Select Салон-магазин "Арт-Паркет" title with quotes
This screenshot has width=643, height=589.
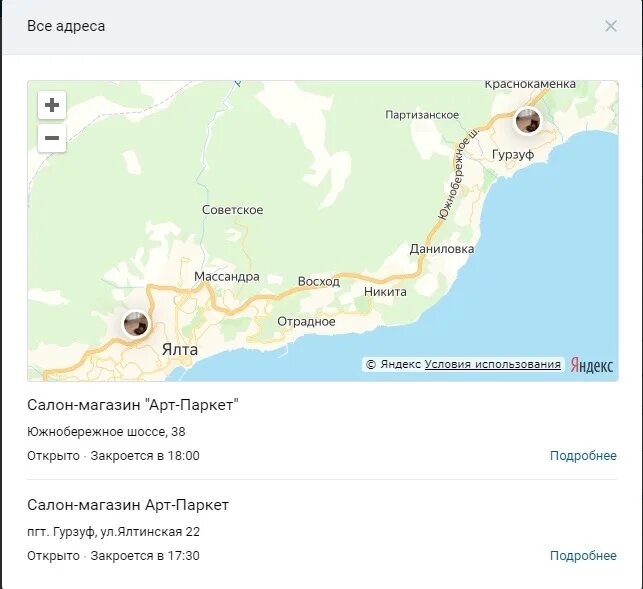click(133, 405)
